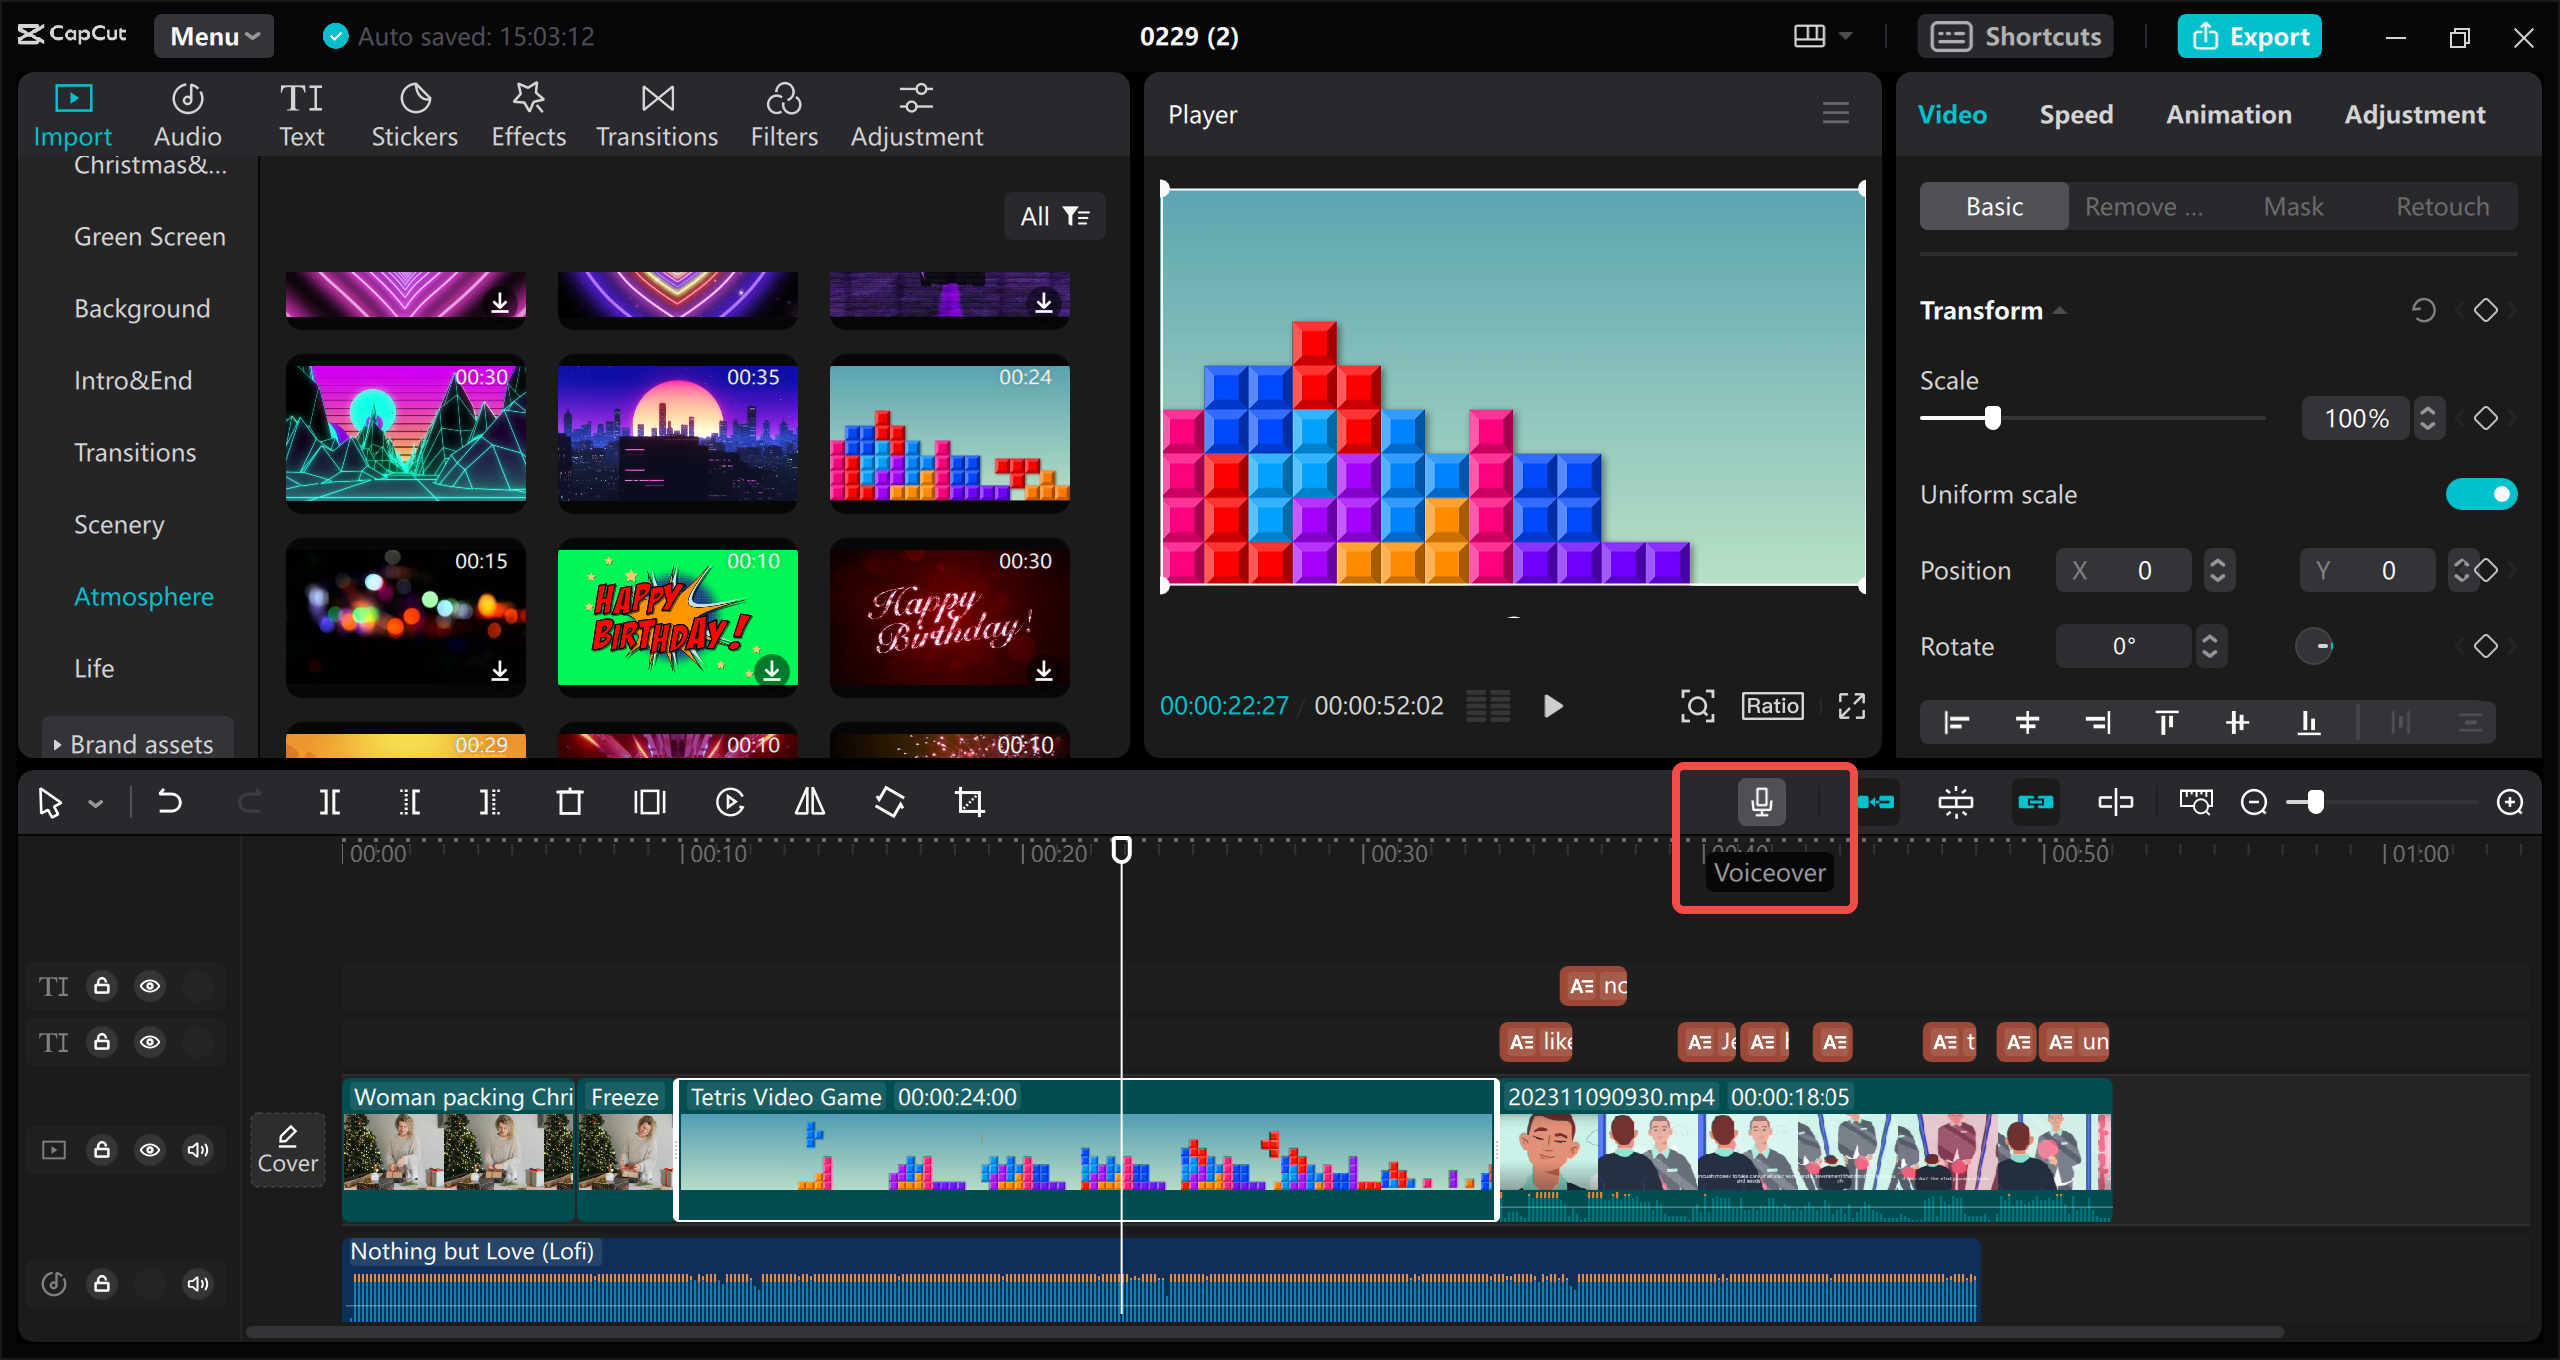This screenshot has width=2560, height=1360.
Task: Open the Ratio settings button
Action: (x=1771, y=705)
